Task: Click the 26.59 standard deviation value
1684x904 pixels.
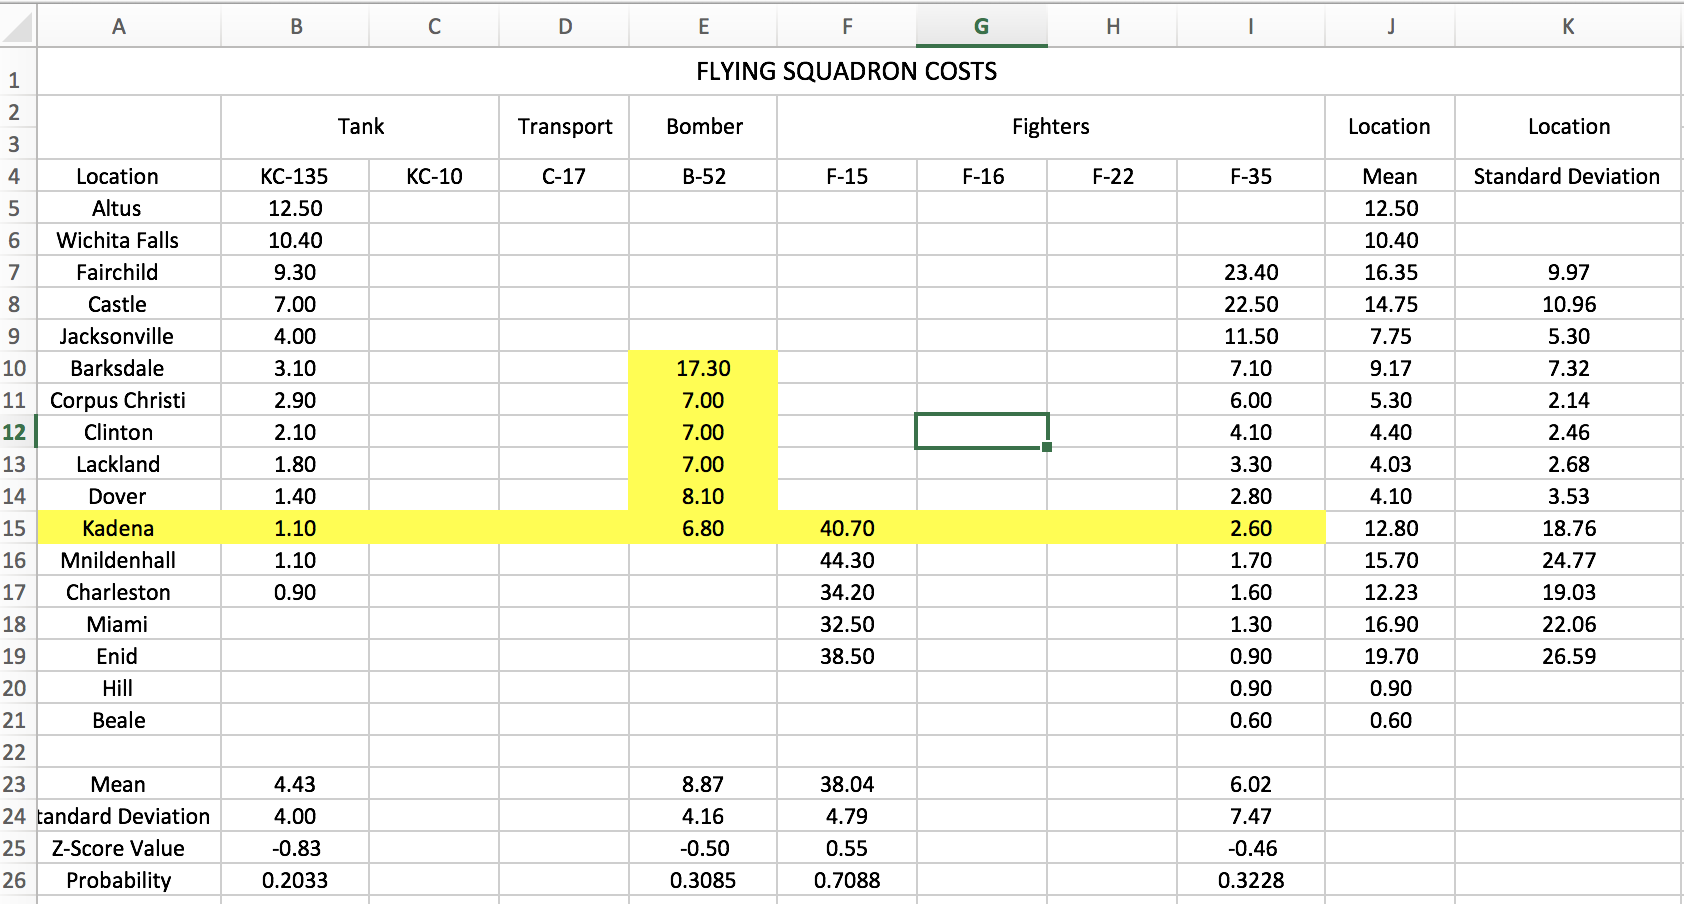Action: coord(1568,656)
